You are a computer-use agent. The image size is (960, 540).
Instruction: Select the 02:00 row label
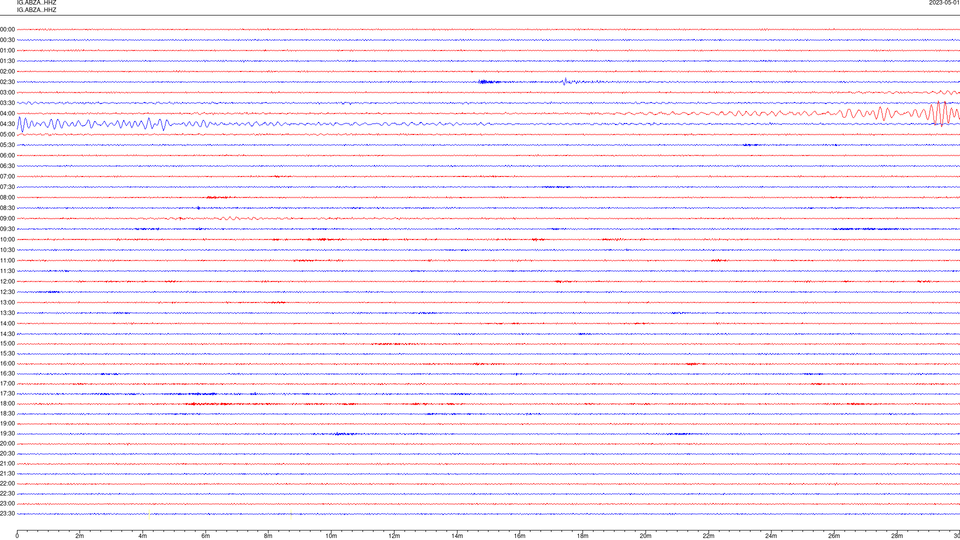coord(7,72)
